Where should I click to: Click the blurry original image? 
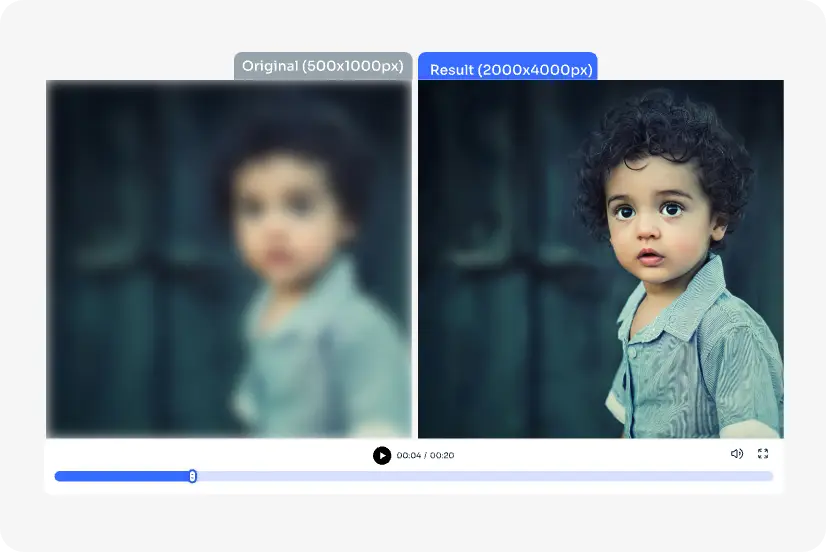[229, 259]
